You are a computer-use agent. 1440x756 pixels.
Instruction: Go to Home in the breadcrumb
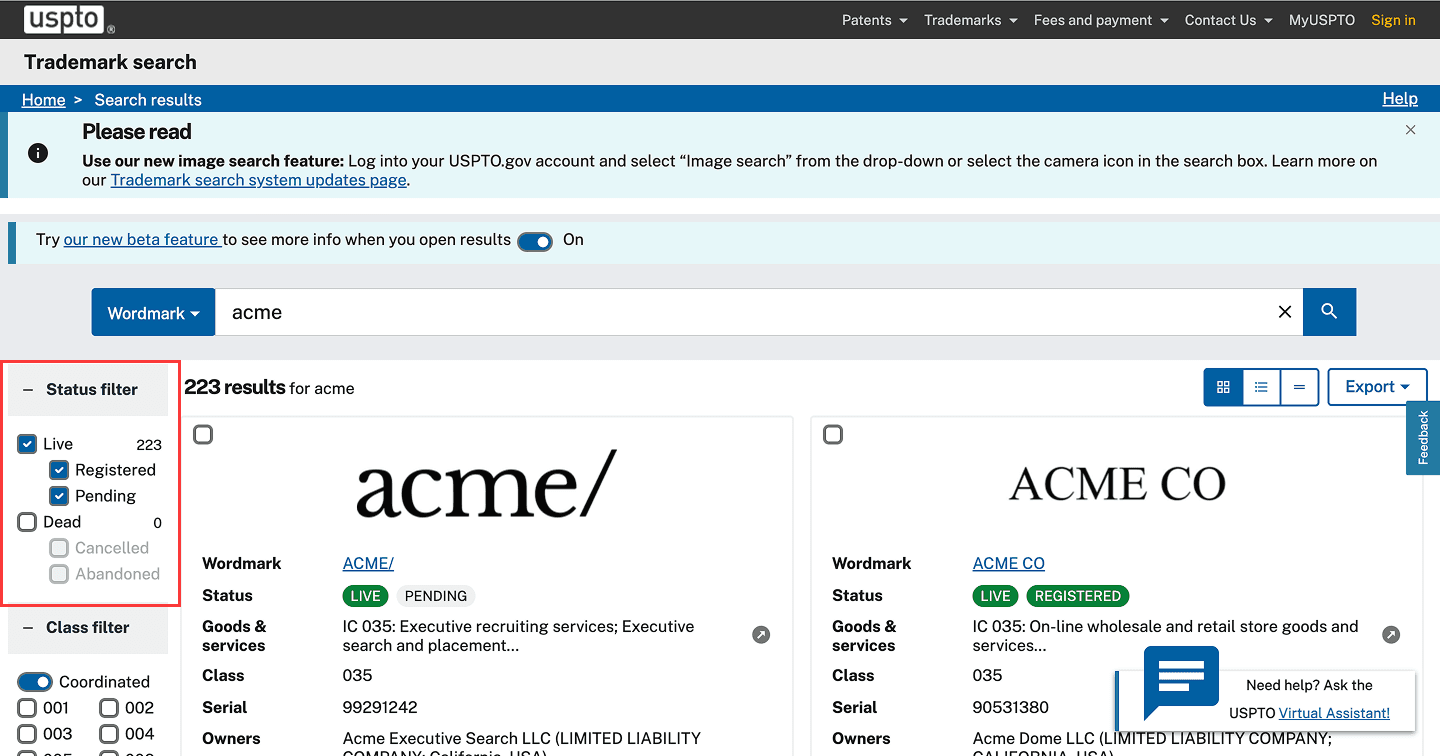tap(44, 100)
